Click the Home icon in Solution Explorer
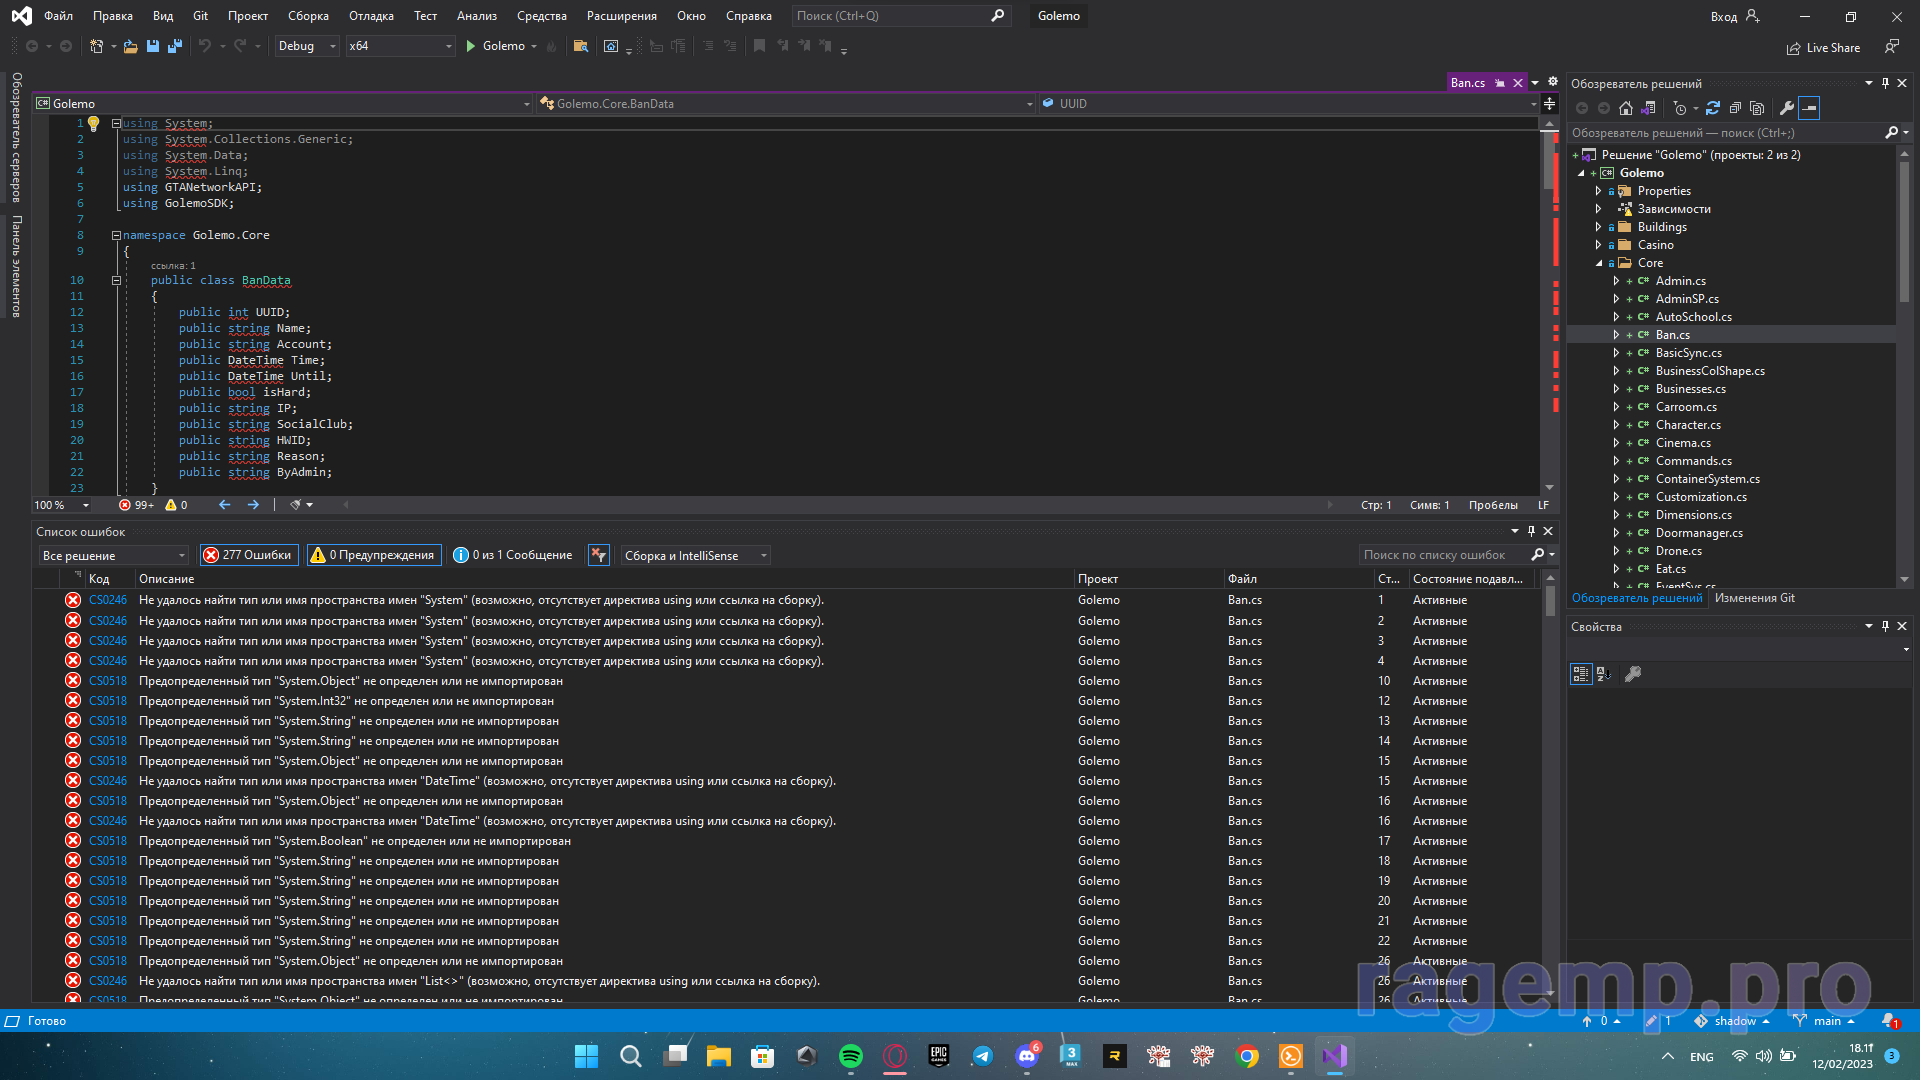This screenshot has width=1920, height=1080. pos(1626,108)
